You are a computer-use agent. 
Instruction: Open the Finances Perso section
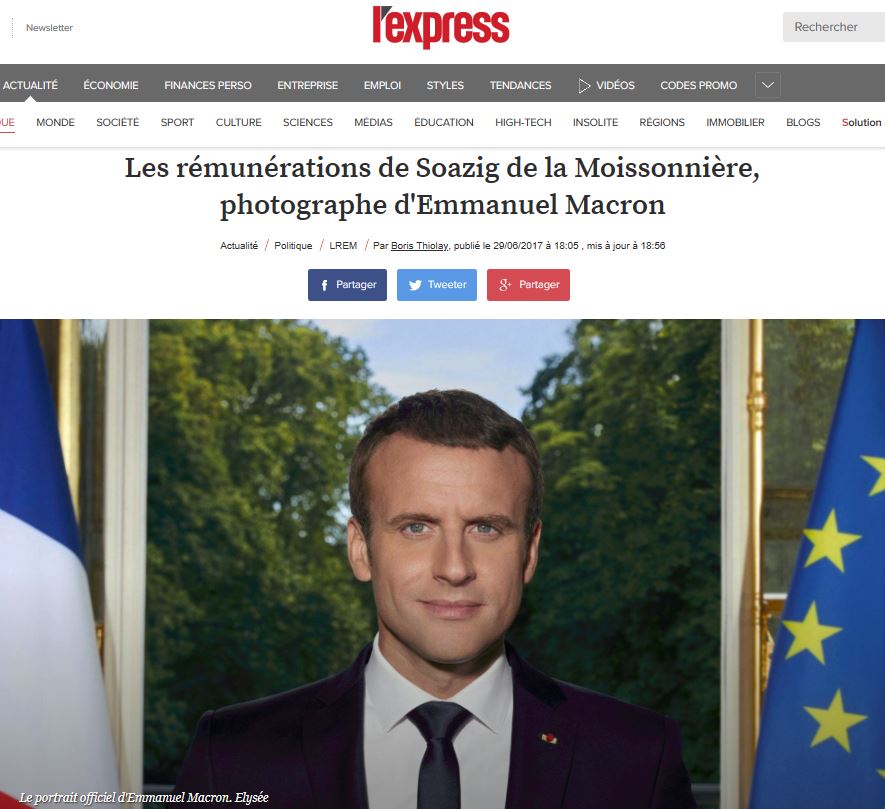(x=208, y=85)
